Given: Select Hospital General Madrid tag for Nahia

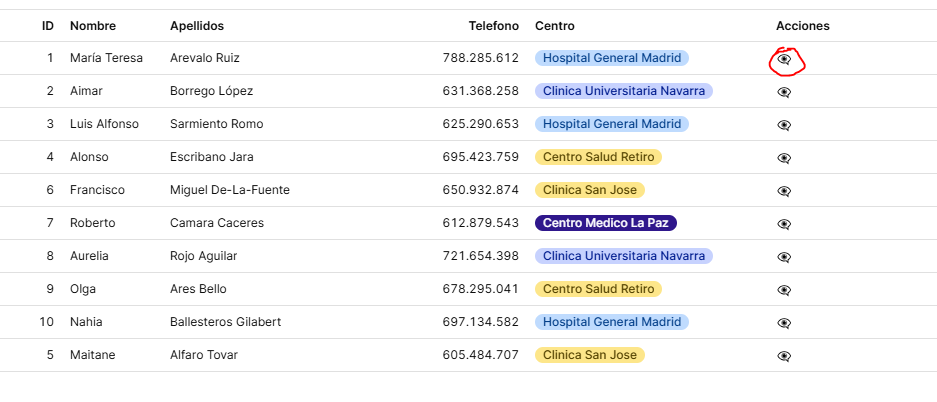Looking at the screenshot, I should click(x=611, y=322).
